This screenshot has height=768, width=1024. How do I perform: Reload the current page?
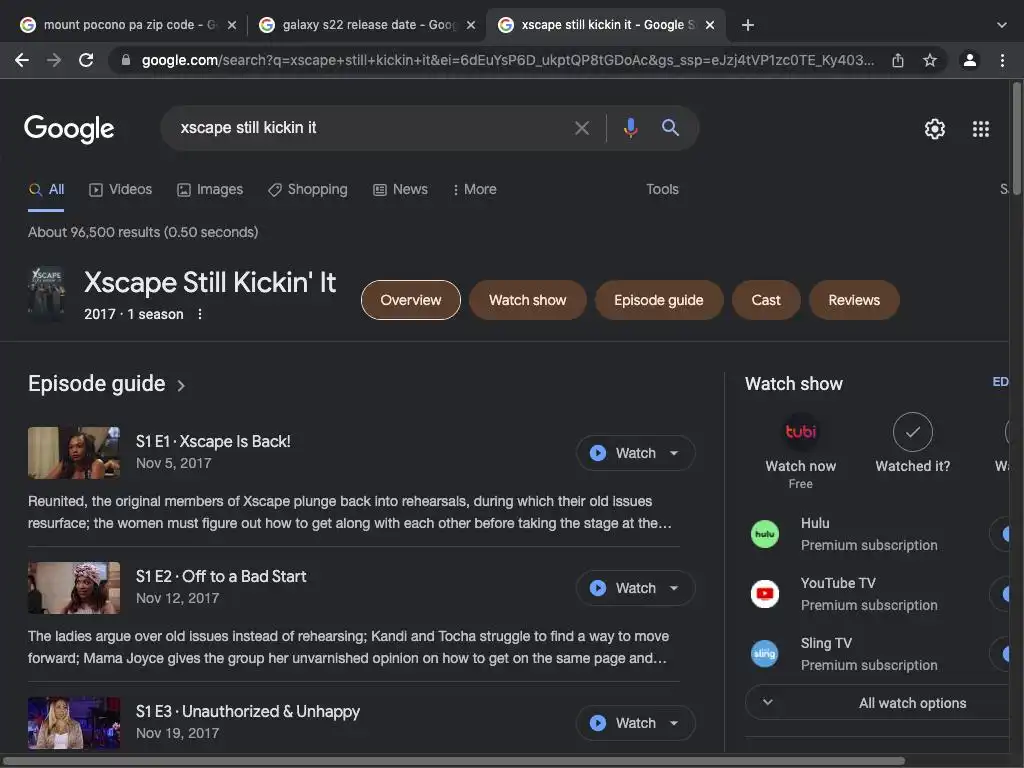click(x=86, y=60)
